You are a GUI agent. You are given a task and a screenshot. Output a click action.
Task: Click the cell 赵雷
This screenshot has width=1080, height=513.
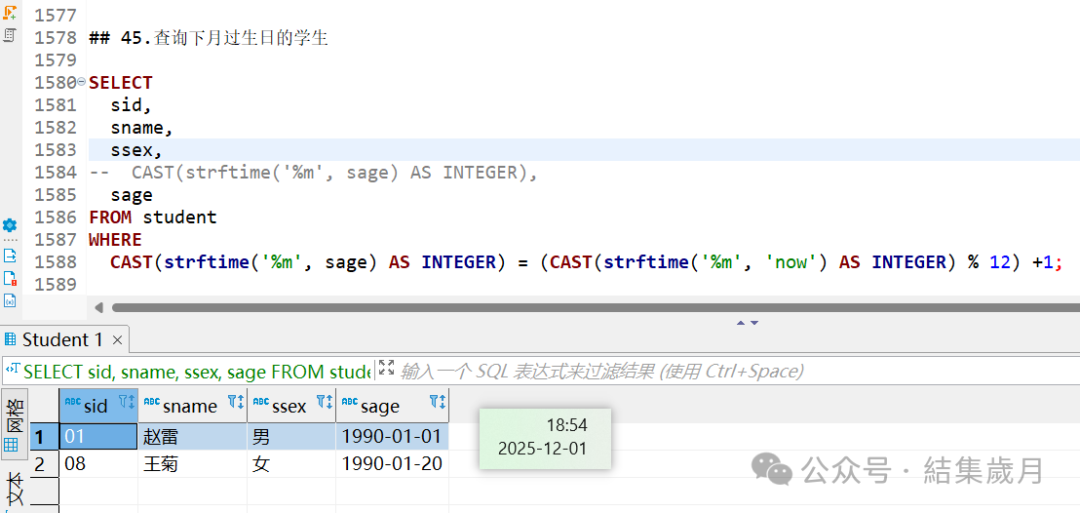tap(193, 437)
